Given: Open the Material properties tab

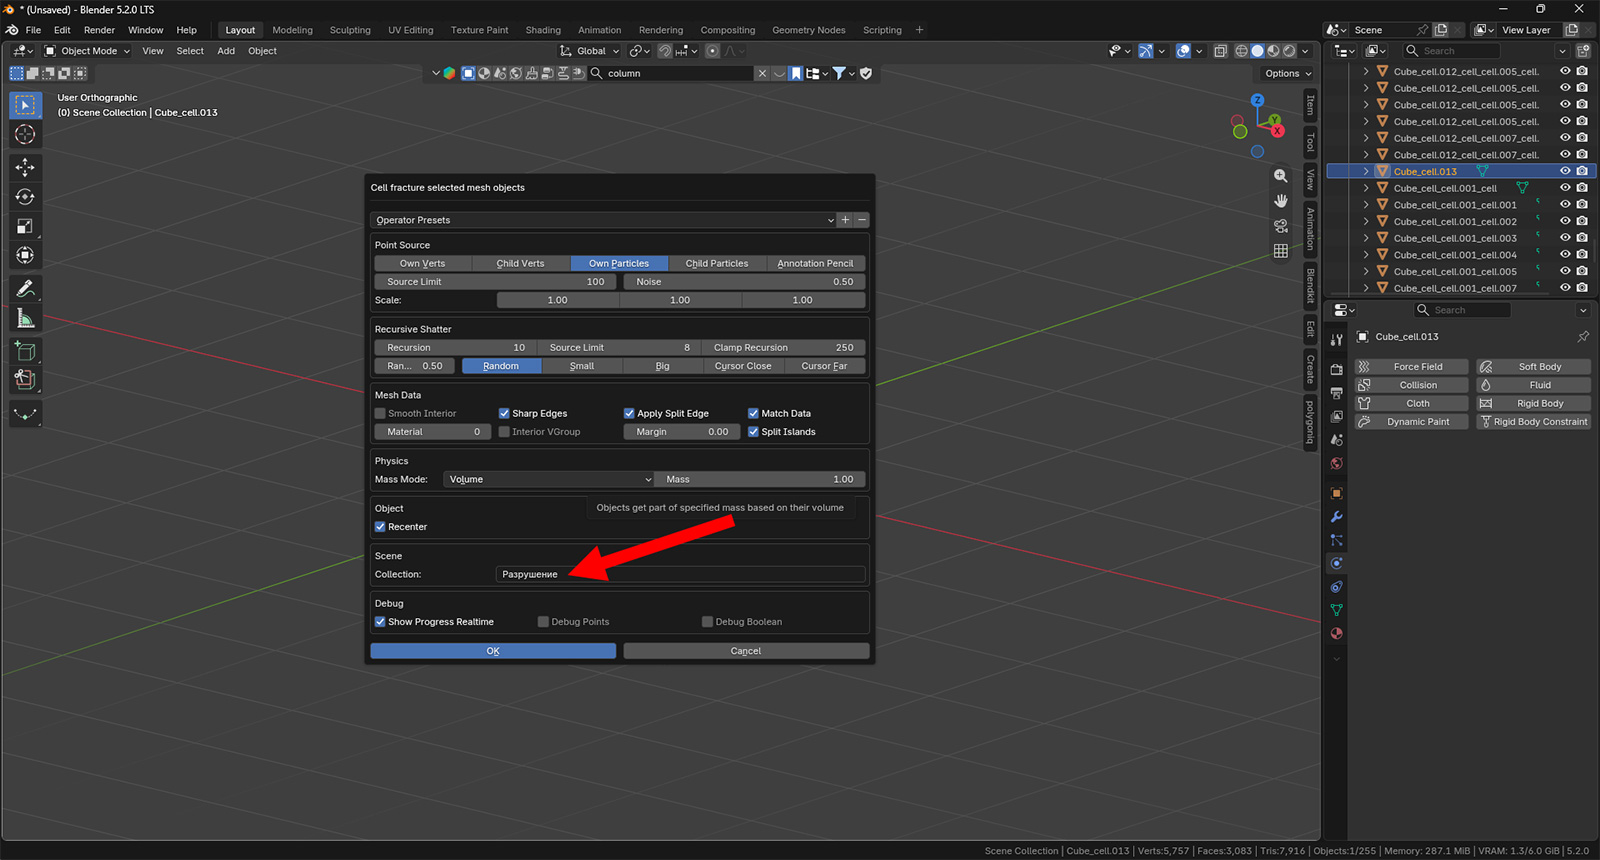Looking at the screenshot, I should [x=1337, y=634].
